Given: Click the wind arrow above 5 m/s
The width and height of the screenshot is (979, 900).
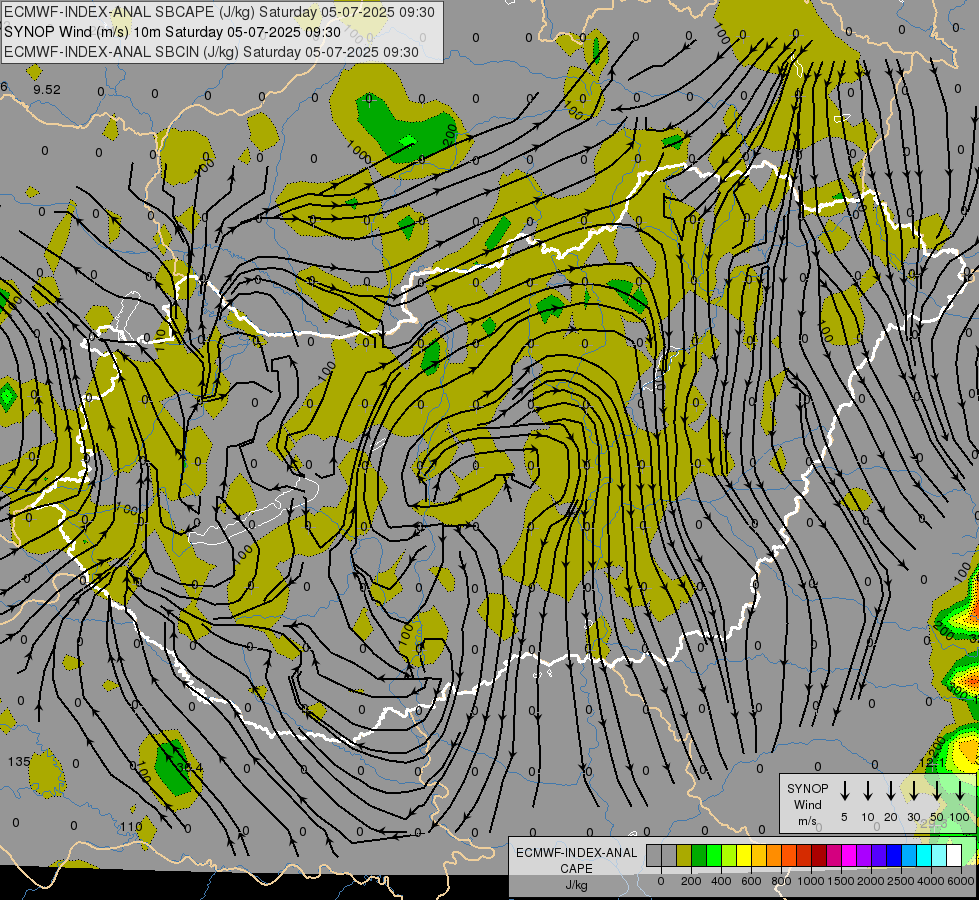Looking at the screenshot, I should tap(844, 790).
